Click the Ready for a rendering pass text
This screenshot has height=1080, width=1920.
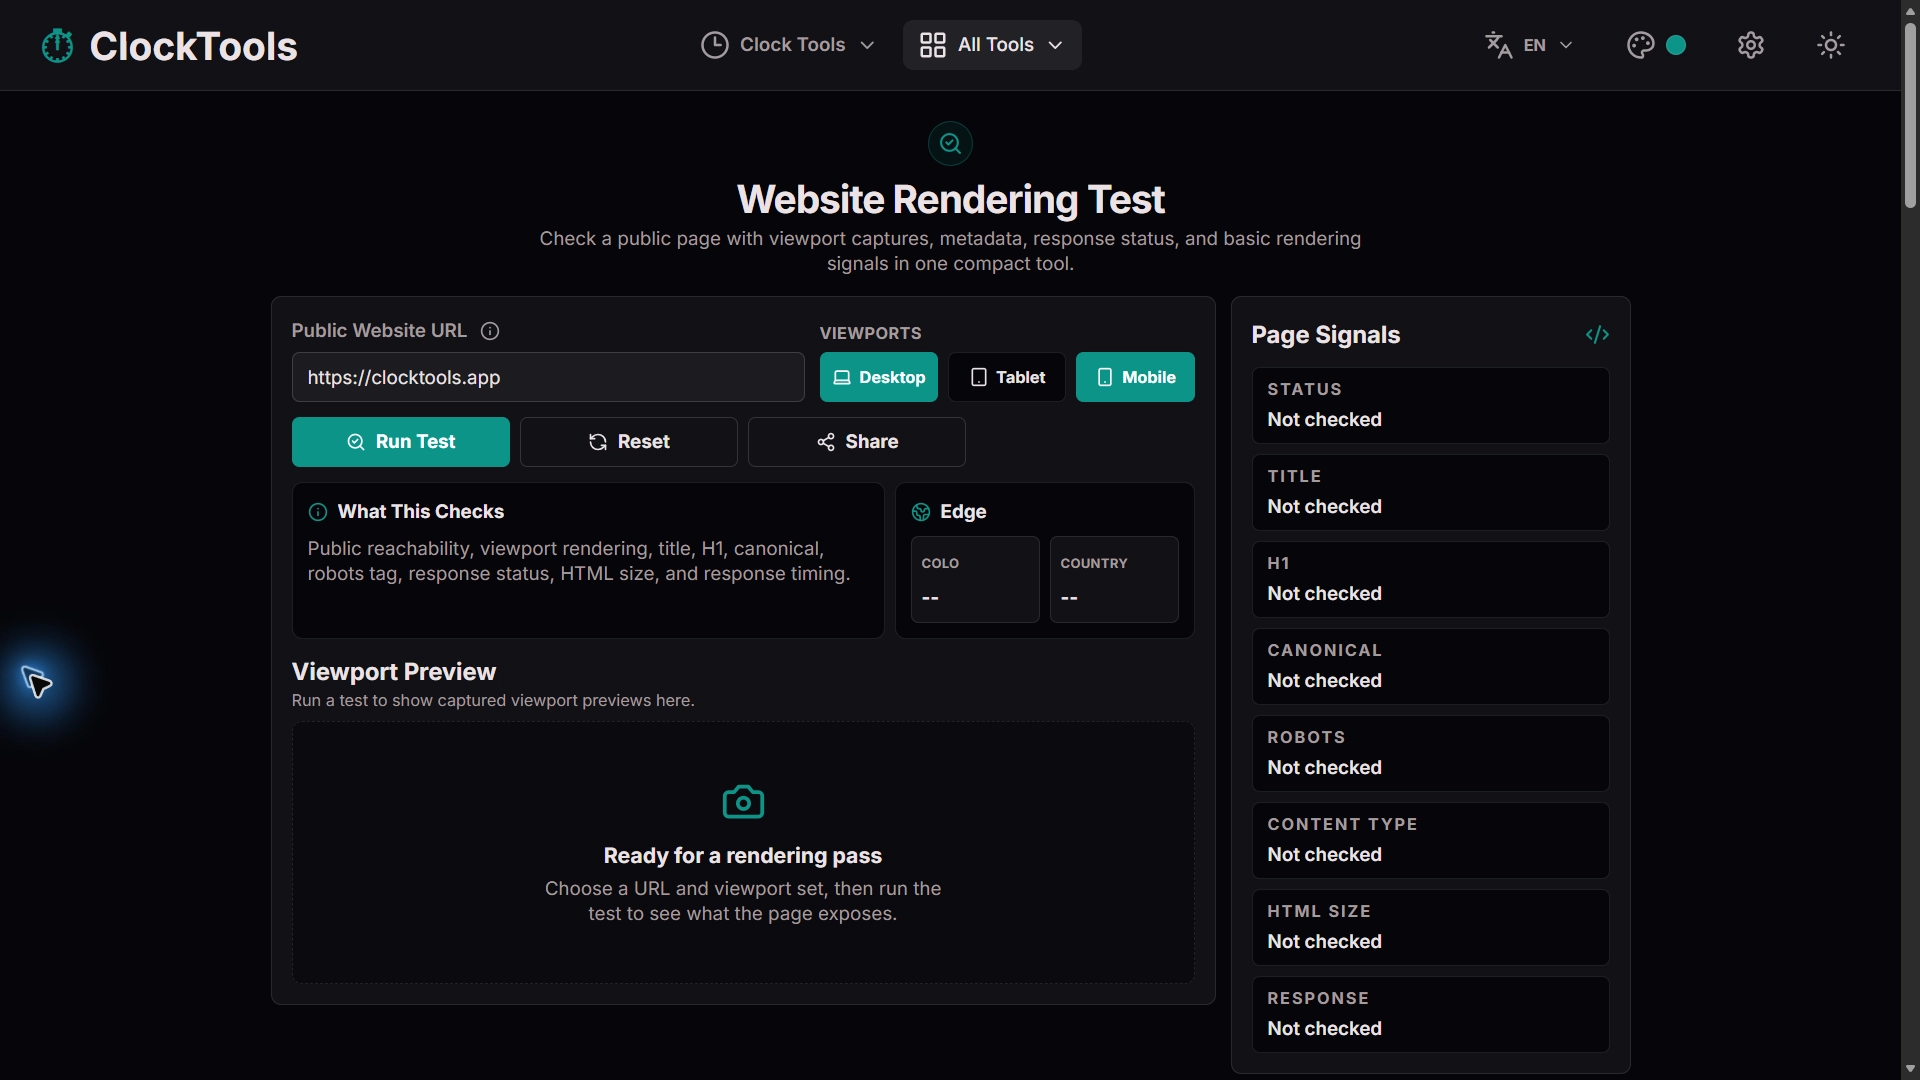click(743, 856)
